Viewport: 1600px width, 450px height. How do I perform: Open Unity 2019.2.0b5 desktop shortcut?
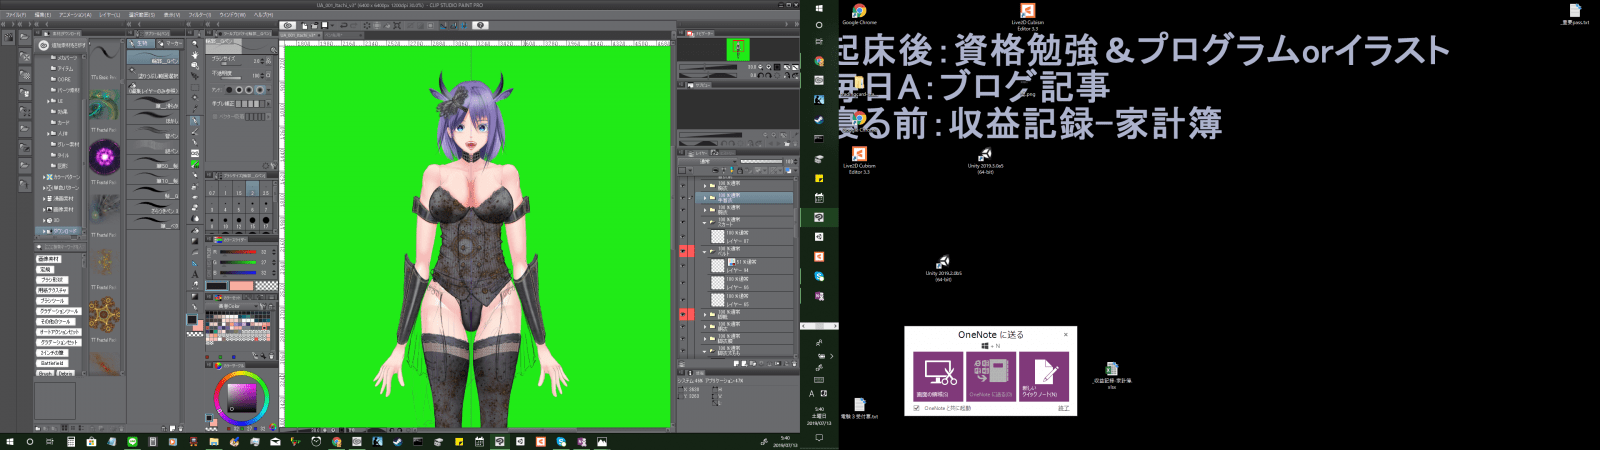point(943,268)
